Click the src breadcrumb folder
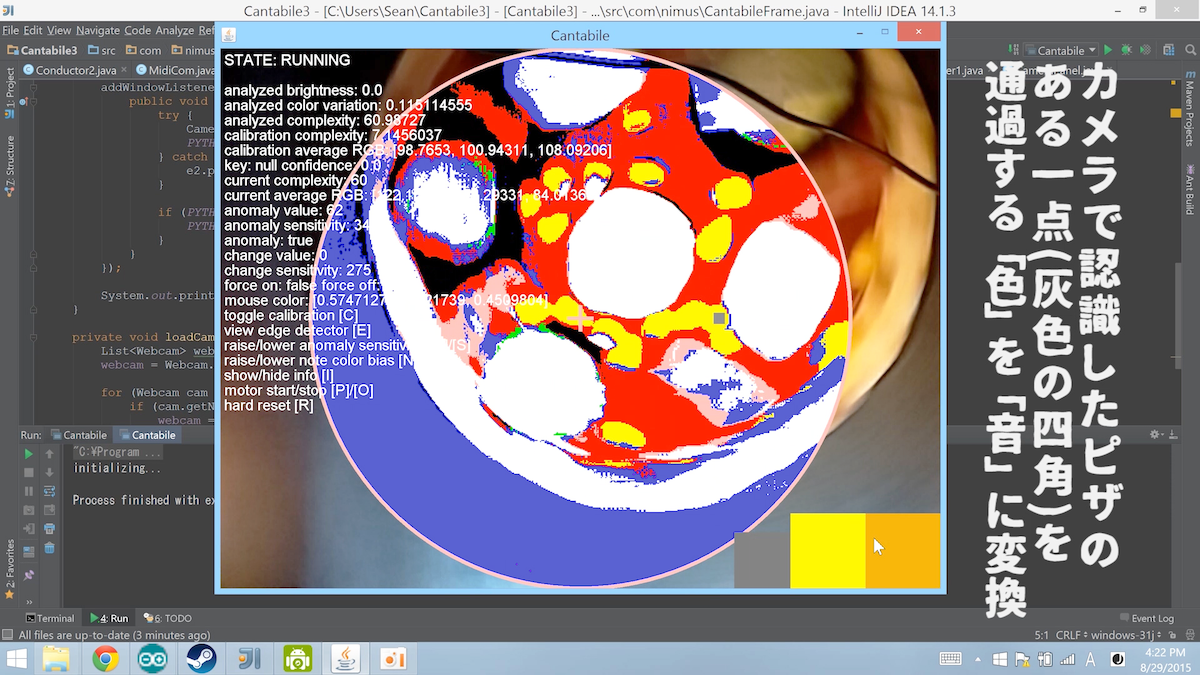This screenshot has width=1200, height=675. (x=103, y=50)
